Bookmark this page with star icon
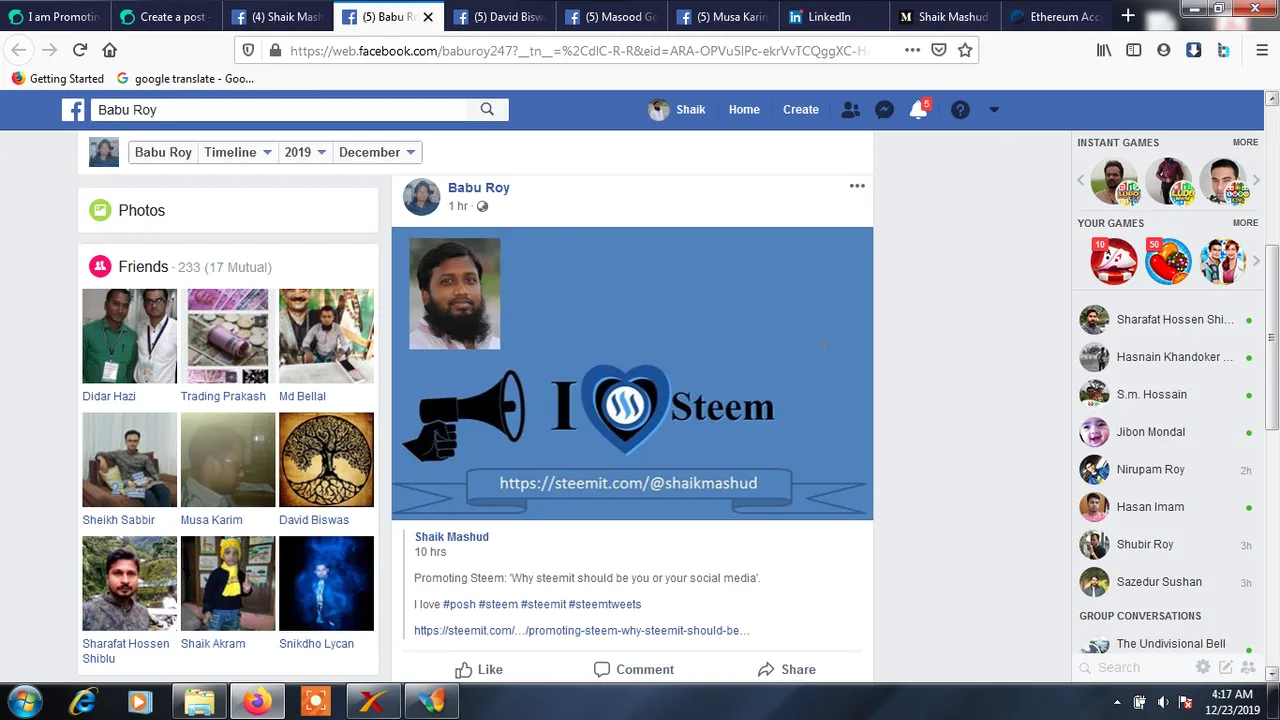This screenshot has width=1280, height=720. click(x=965, y=50)
